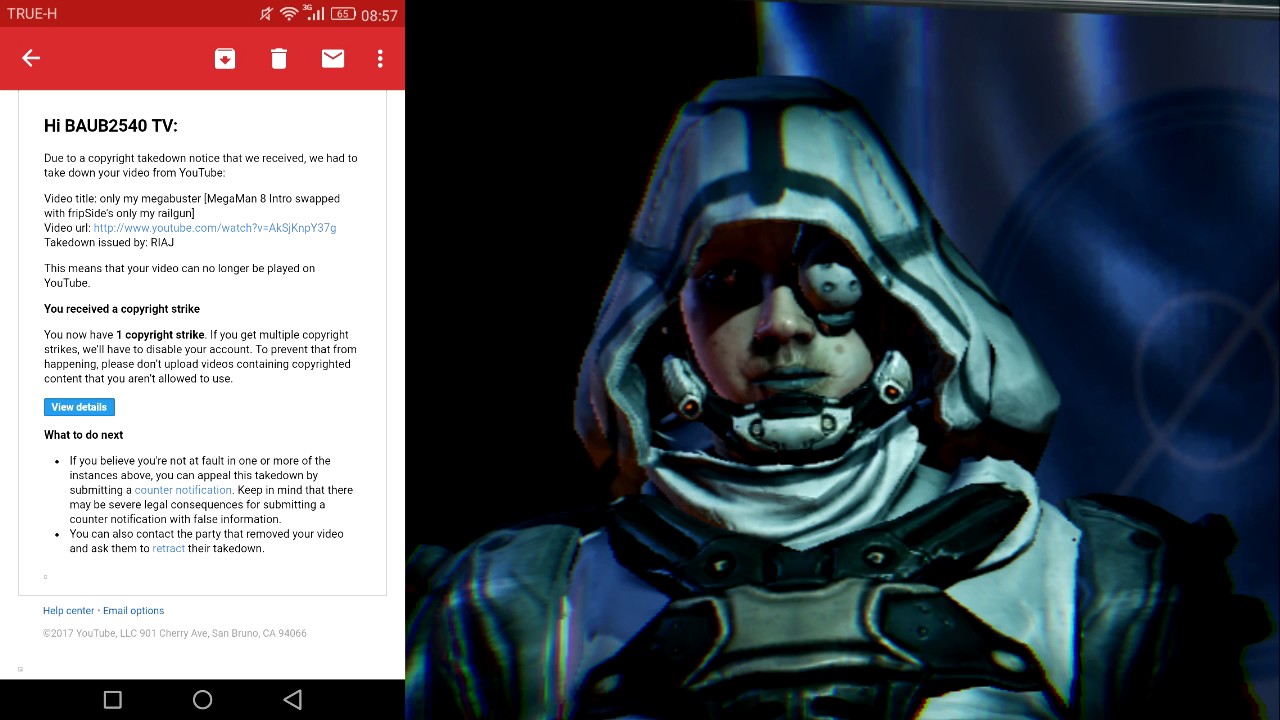Open the YouTube video URL link
The image size is (1280, 720).
pos(215,228)
